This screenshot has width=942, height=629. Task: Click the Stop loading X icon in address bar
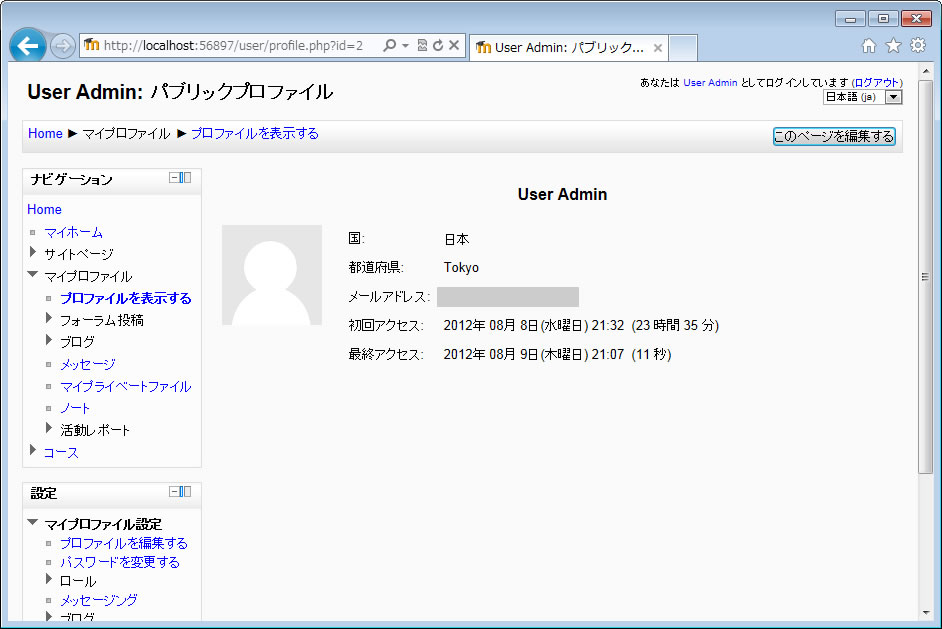tap(454, 46)
